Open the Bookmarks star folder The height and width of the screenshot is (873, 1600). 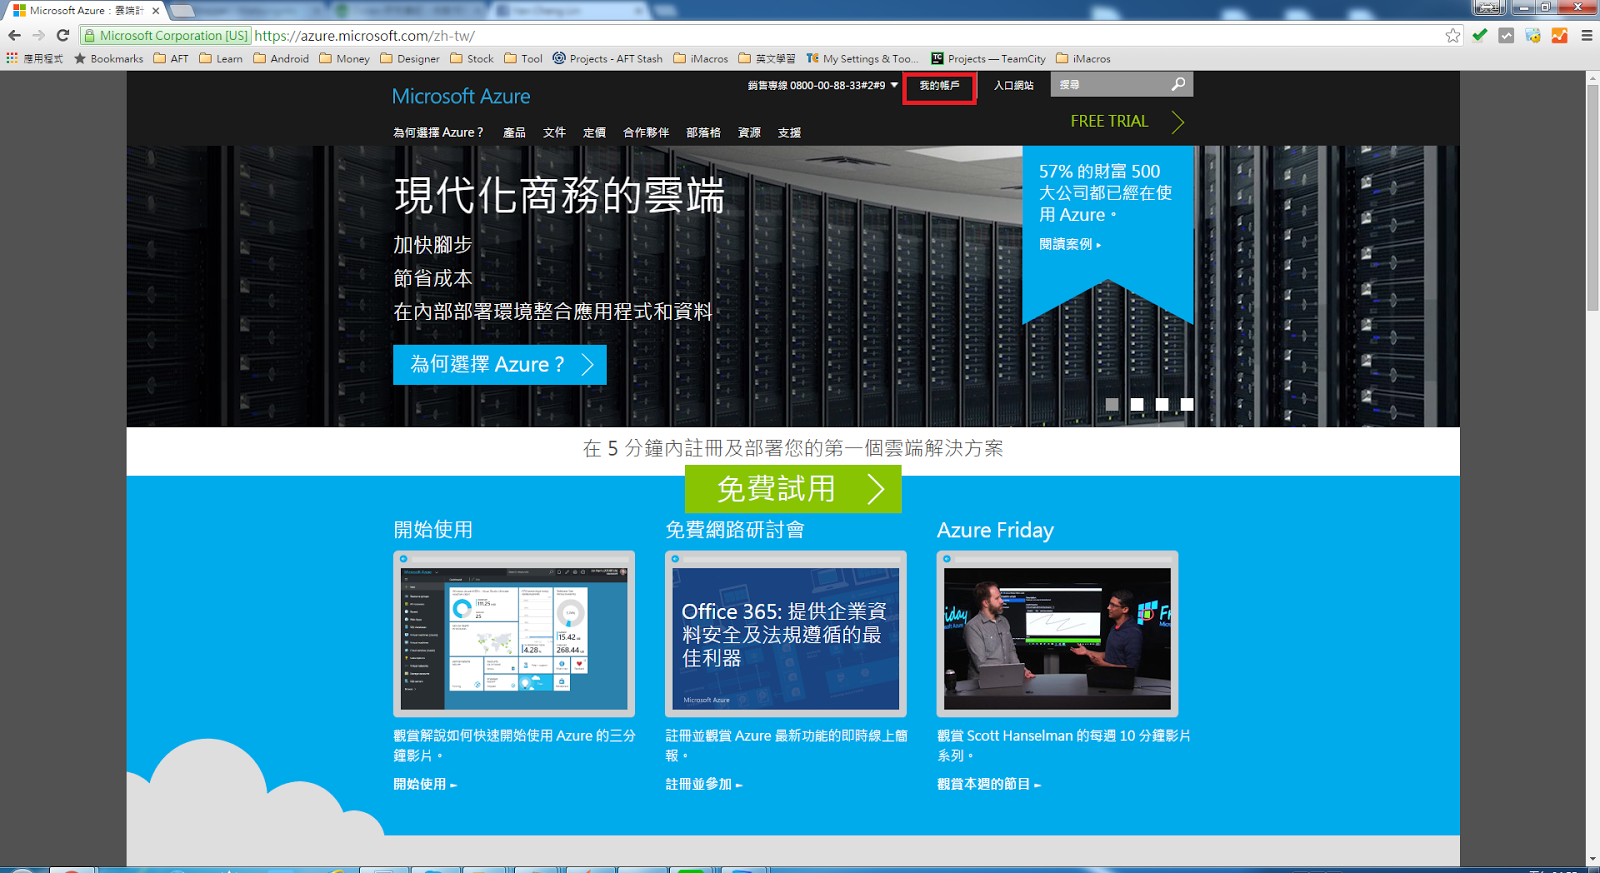click(109, 59)
